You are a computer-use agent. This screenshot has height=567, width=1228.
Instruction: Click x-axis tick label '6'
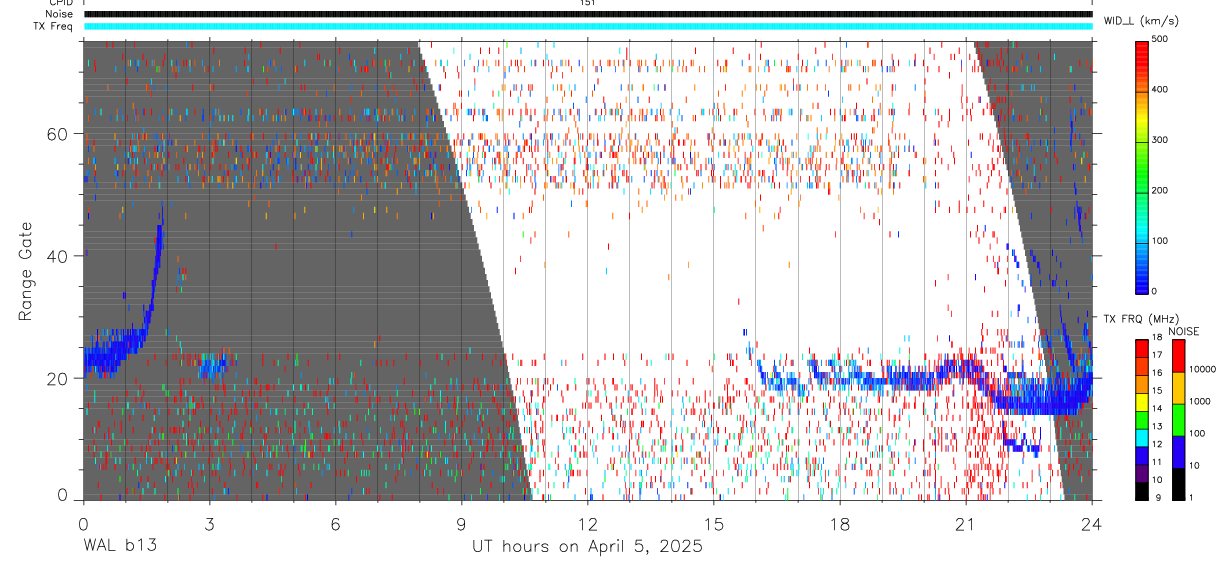click(x=335, y=524)
